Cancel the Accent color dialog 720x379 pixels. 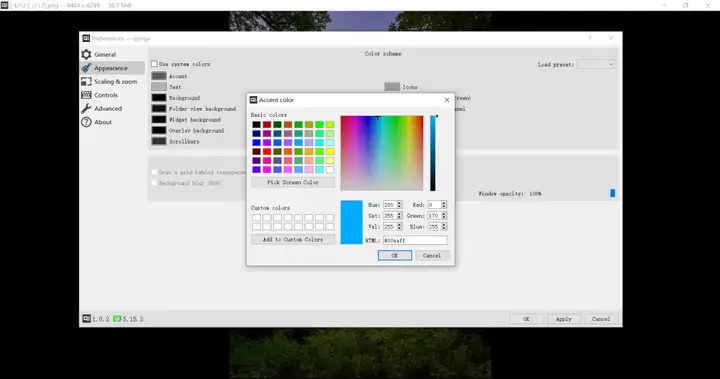432,255
